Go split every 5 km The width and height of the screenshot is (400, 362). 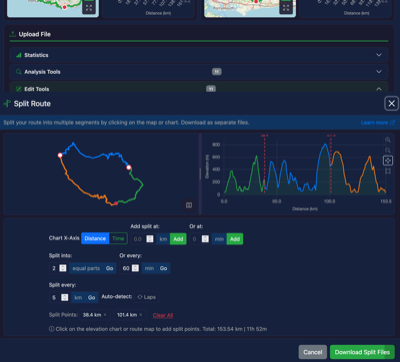[x=91, y=297]
